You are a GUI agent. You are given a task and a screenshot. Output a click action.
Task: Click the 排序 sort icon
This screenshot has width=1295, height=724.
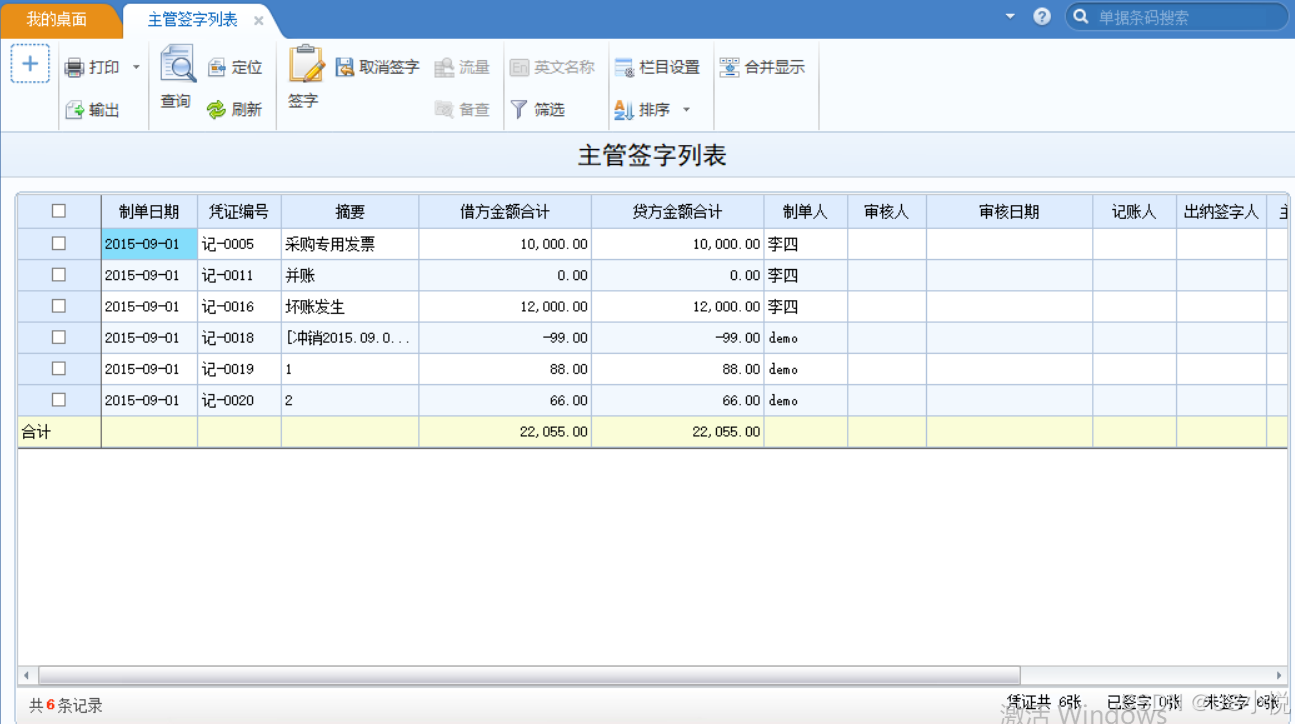(624, 109)
